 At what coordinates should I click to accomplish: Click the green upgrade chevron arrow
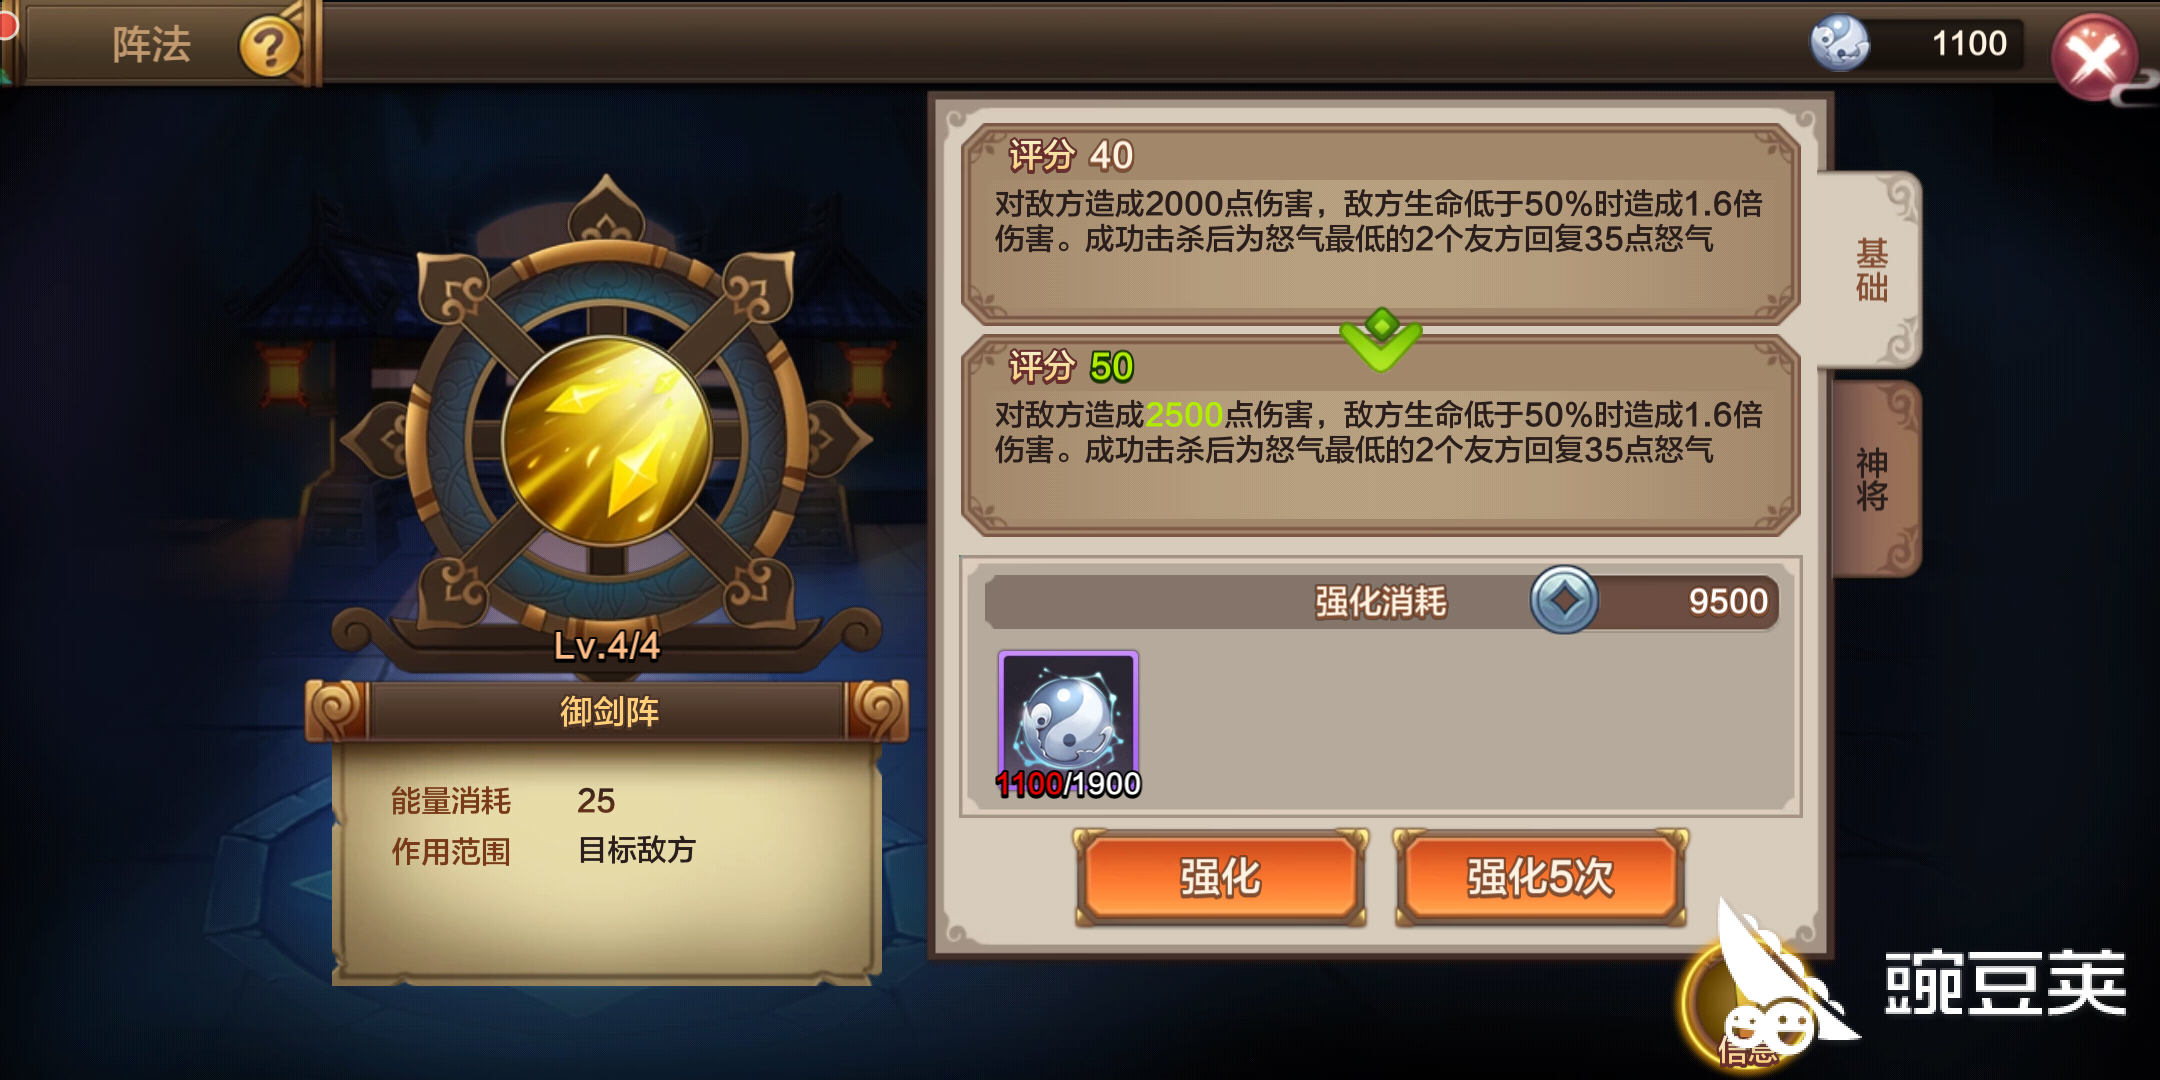(x=1381, y=340)
